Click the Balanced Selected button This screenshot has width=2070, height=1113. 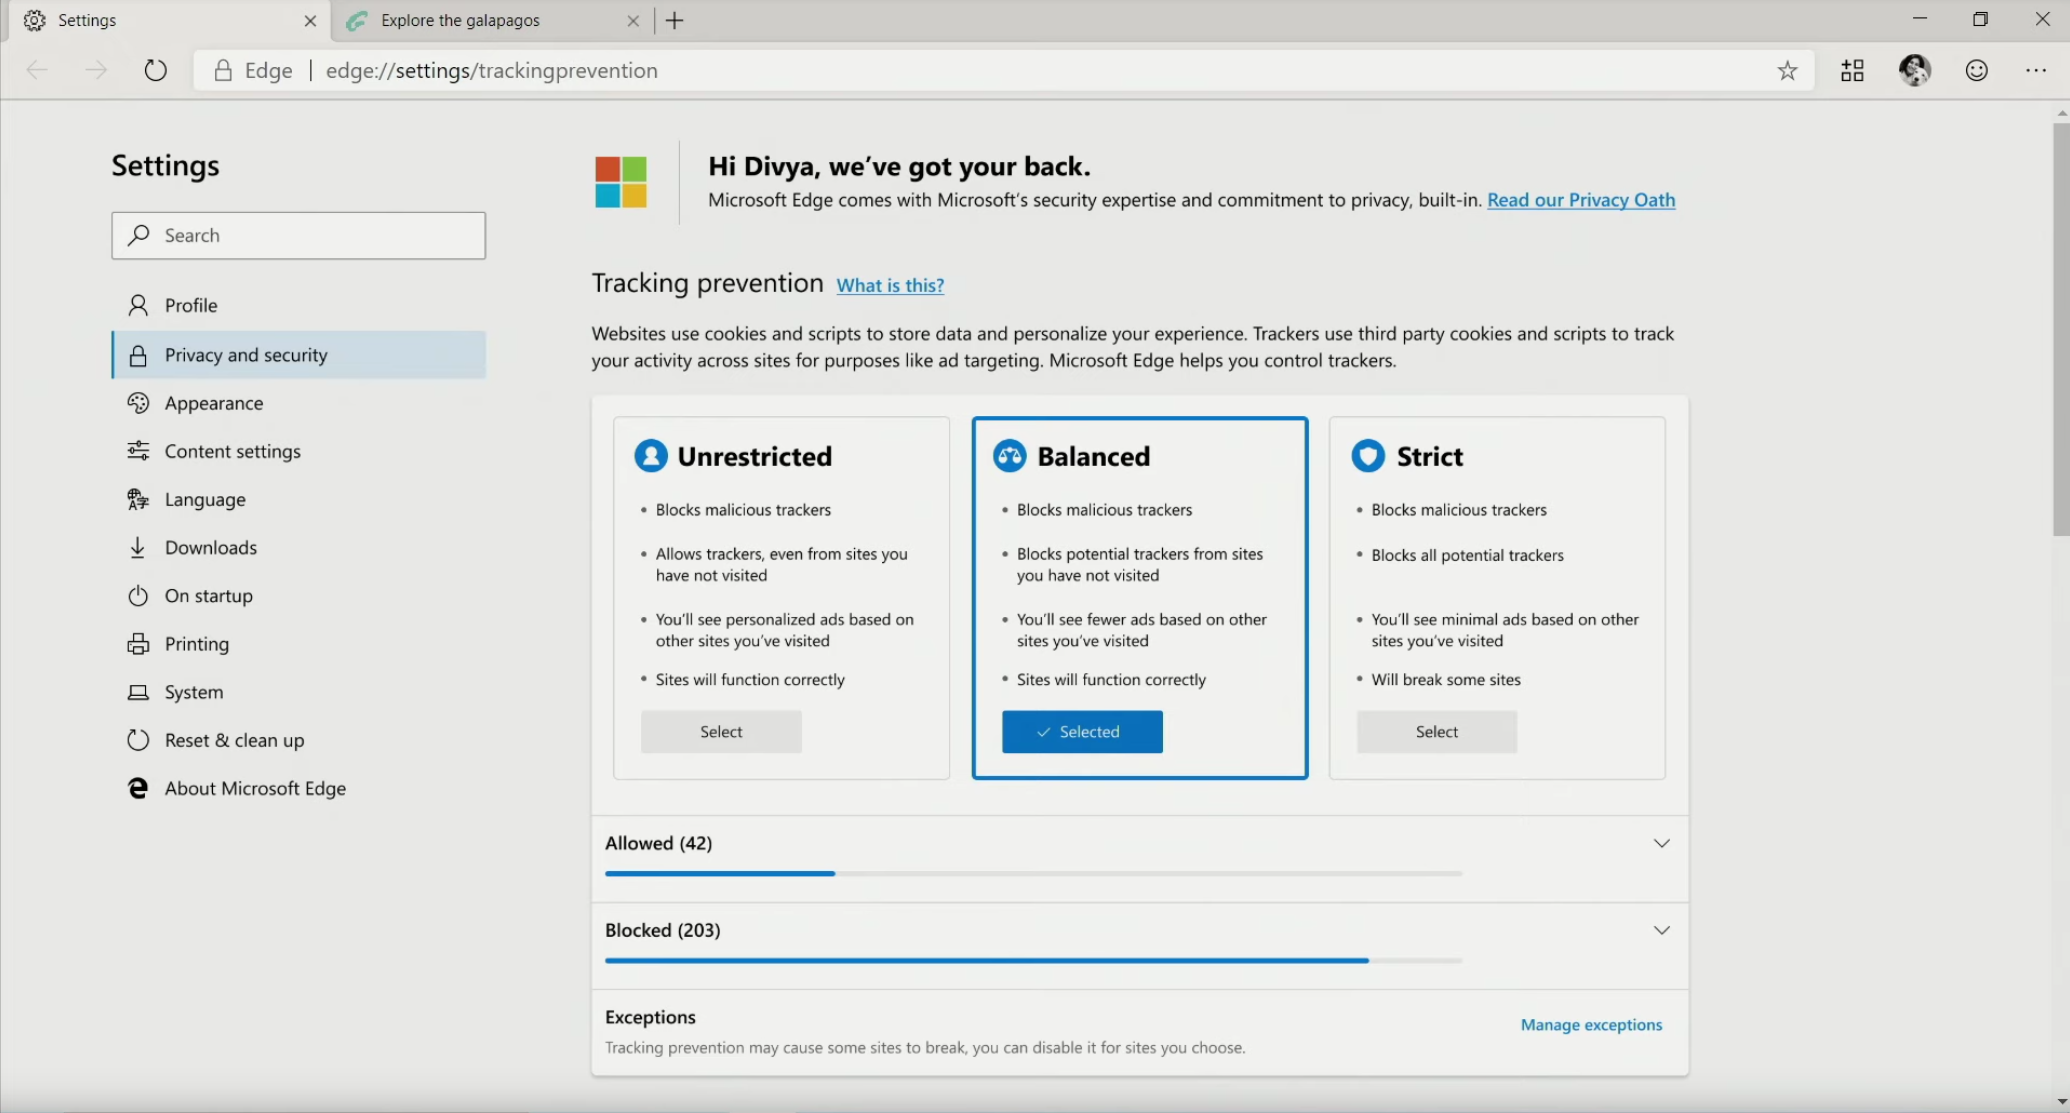click(1082, 732)
